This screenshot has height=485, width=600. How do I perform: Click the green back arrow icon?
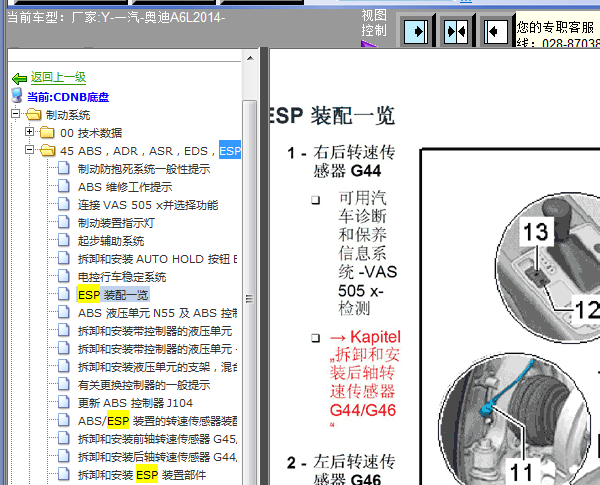[x=19, y=78]
